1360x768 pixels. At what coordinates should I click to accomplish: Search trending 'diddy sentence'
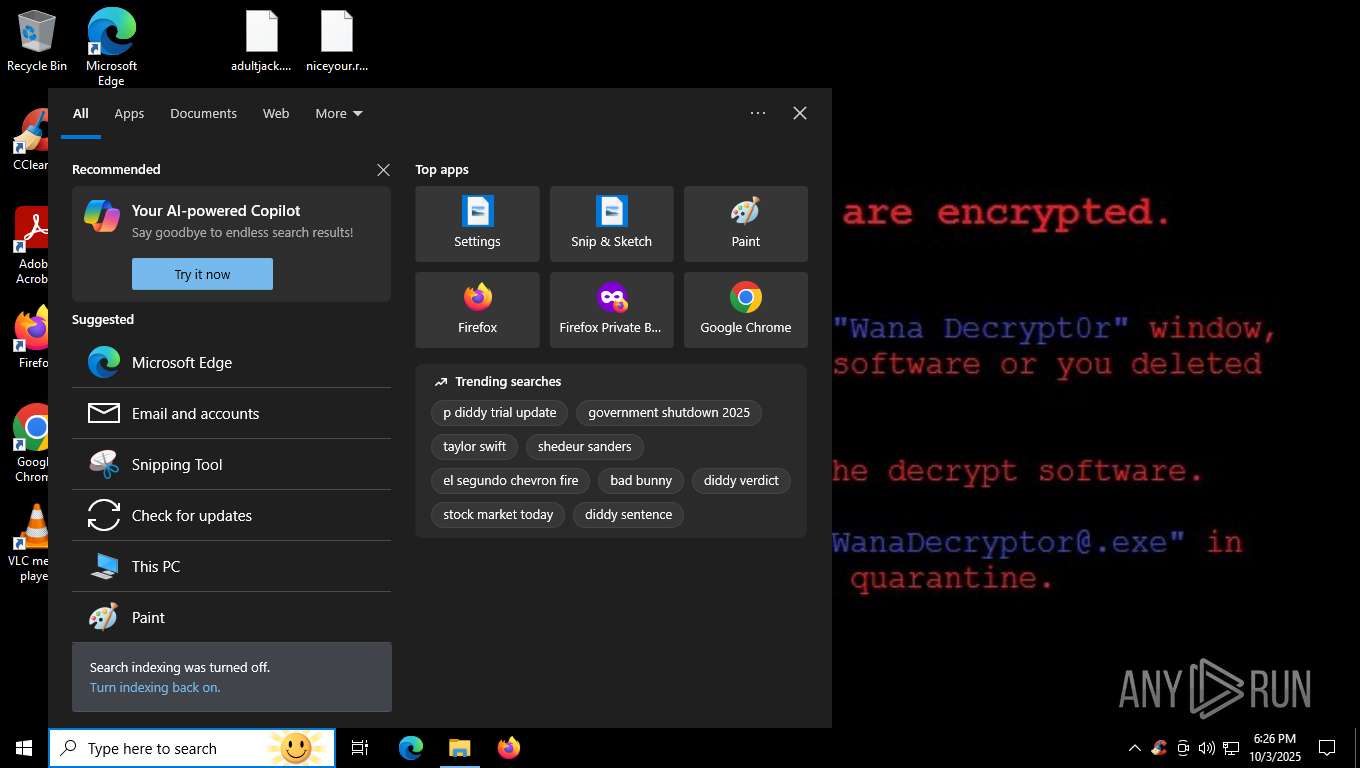[629, 514]
